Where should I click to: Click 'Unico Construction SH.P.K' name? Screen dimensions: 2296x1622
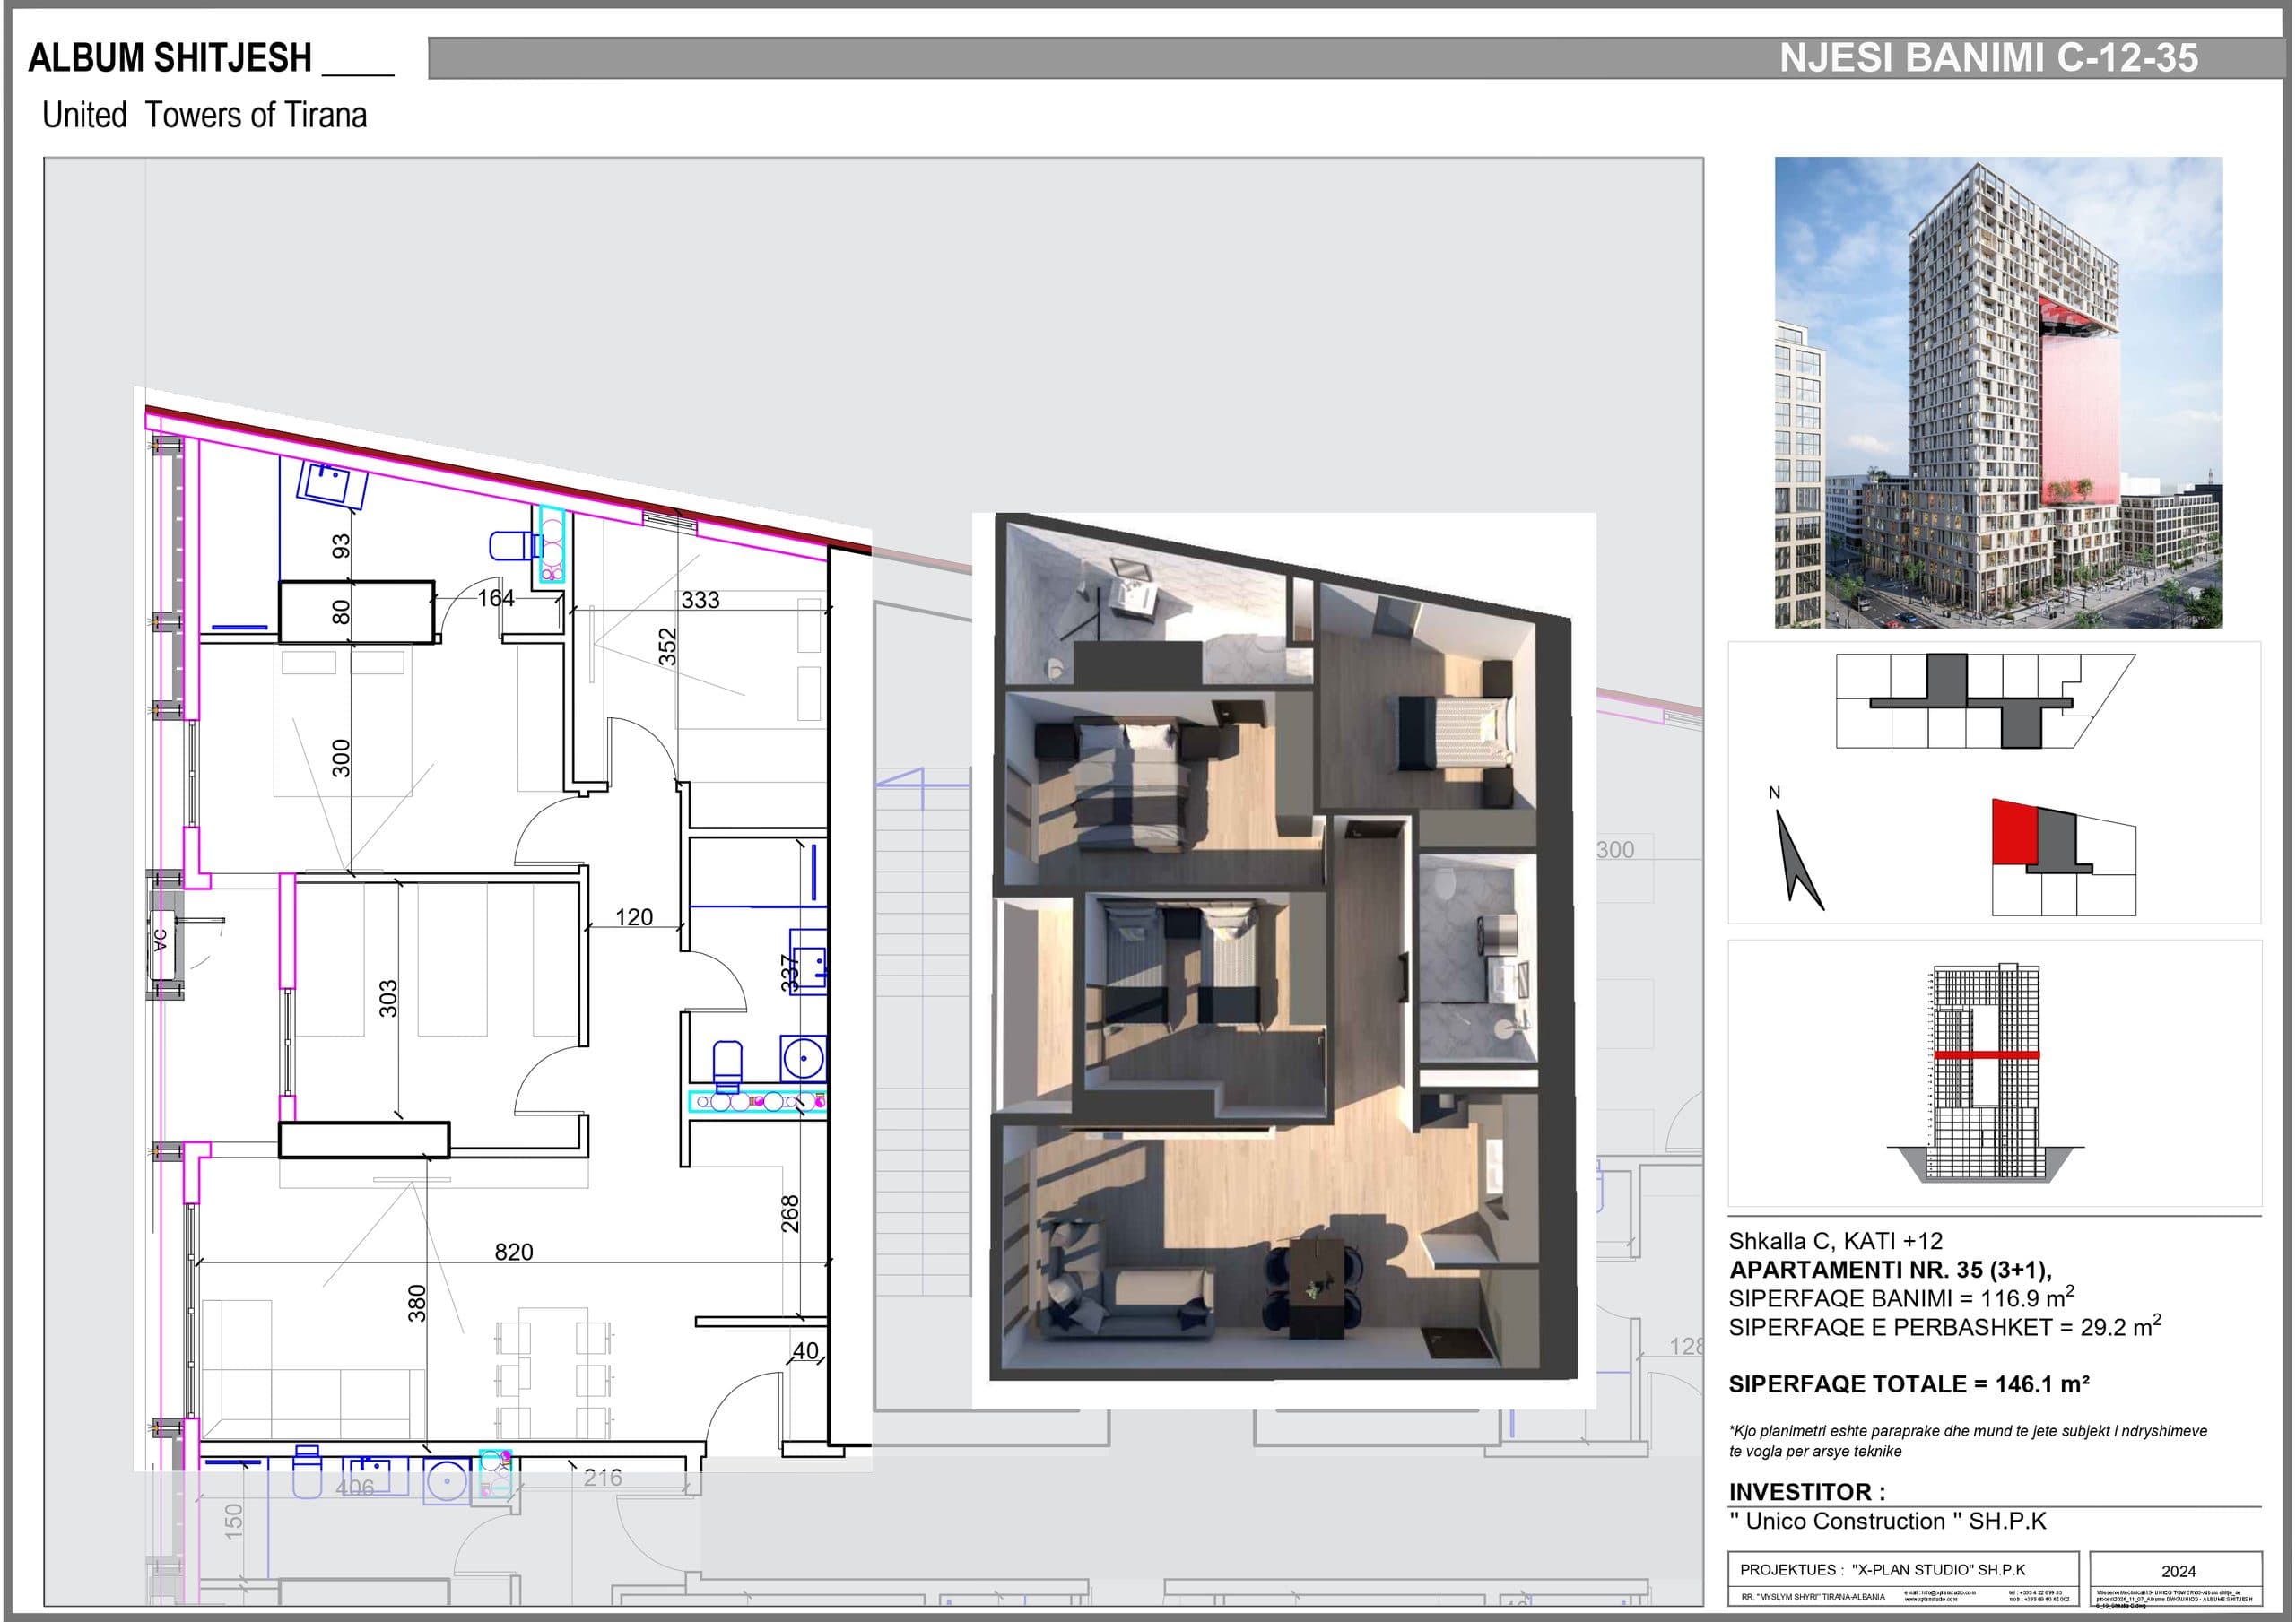pyautogui.click(x=1888, y=1521)
